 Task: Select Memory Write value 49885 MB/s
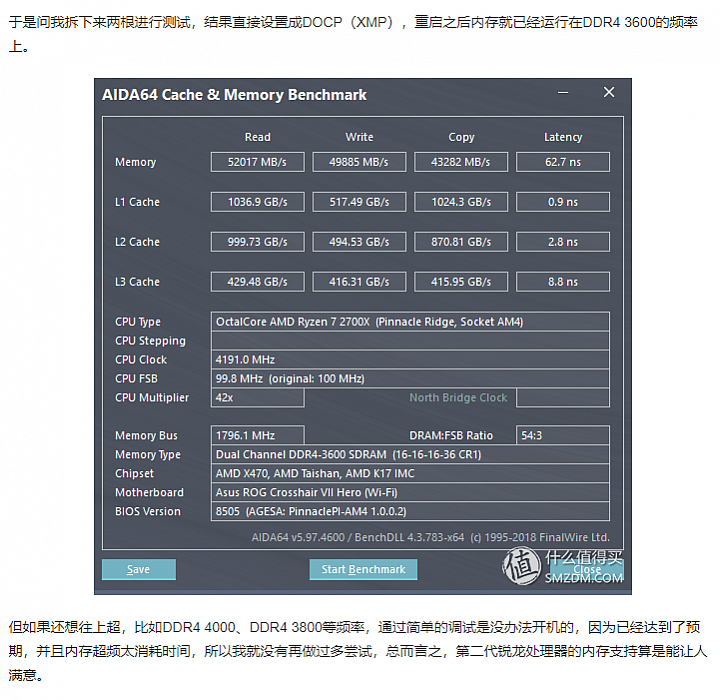click(x=359, y=162)
